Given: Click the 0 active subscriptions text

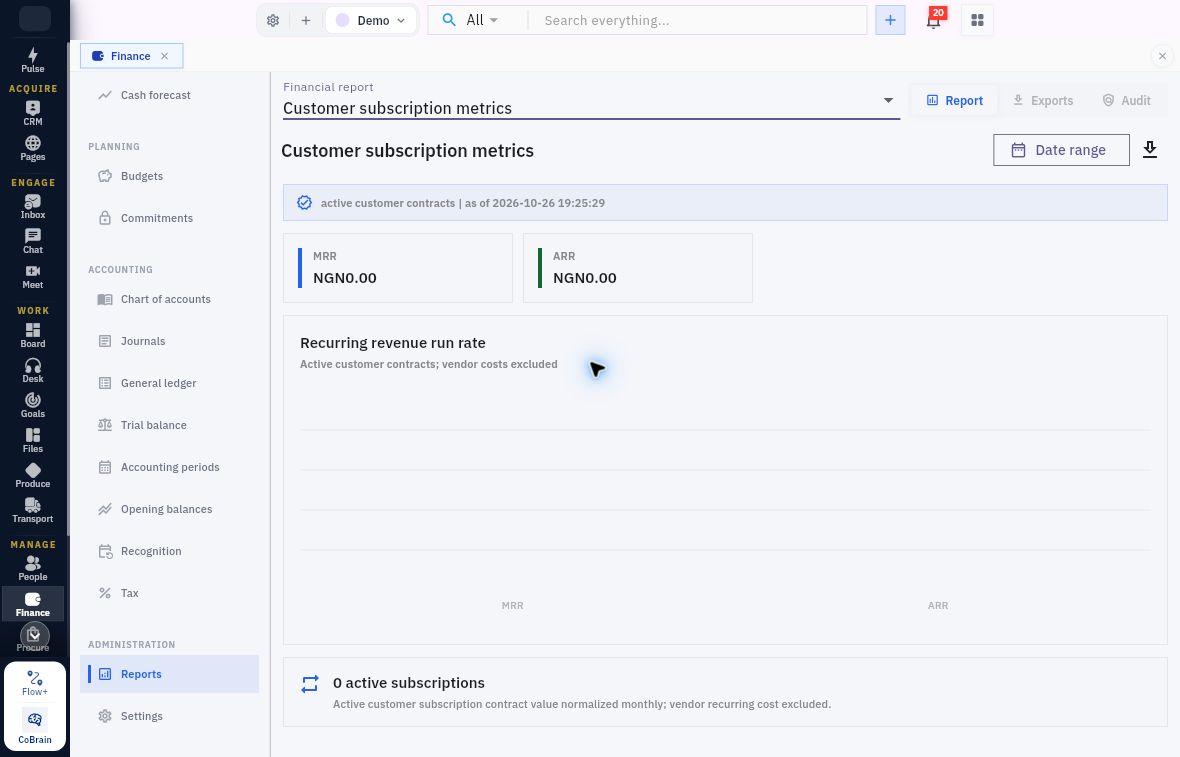Looking at the screenshot, I should click(x=409, y=683).
